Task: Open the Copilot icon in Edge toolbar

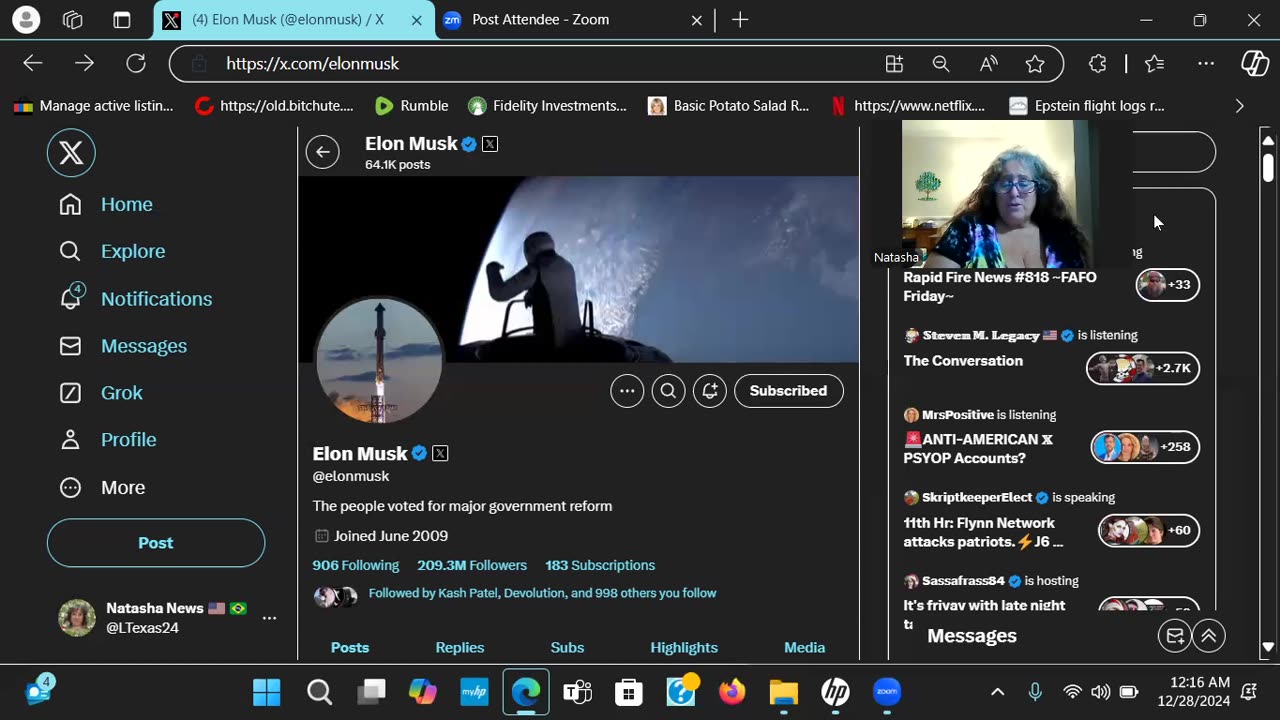Action: coord(1255,63)
